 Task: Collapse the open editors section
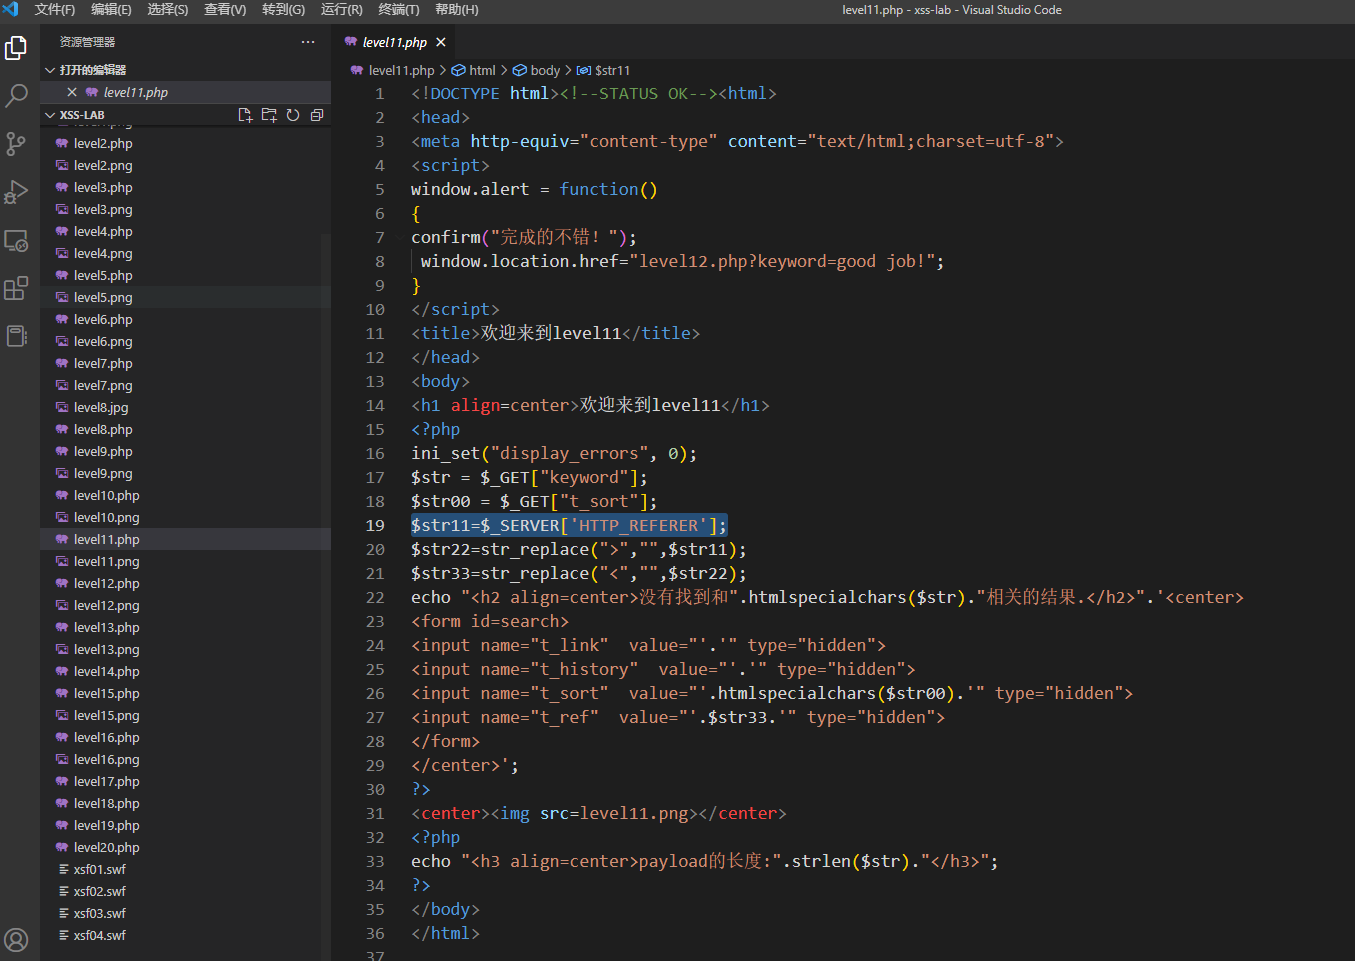coord(50,70)
